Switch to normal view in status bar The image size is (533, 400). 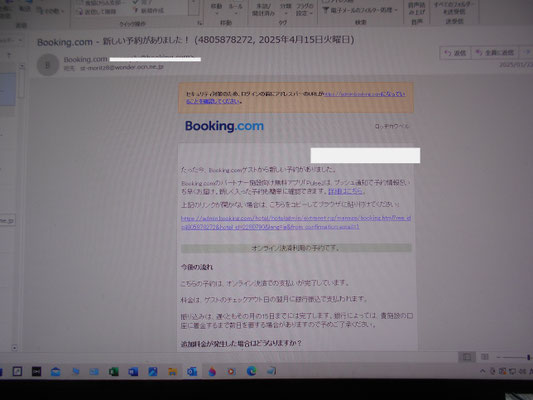(467, 357)
